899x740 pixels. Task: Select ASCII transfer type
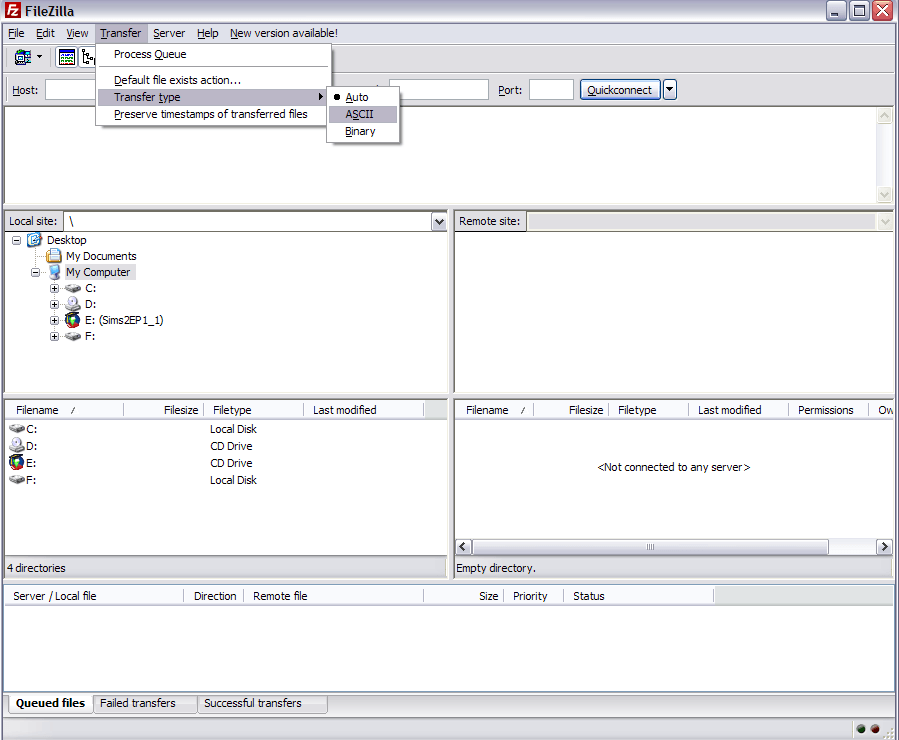pos(363,114)
